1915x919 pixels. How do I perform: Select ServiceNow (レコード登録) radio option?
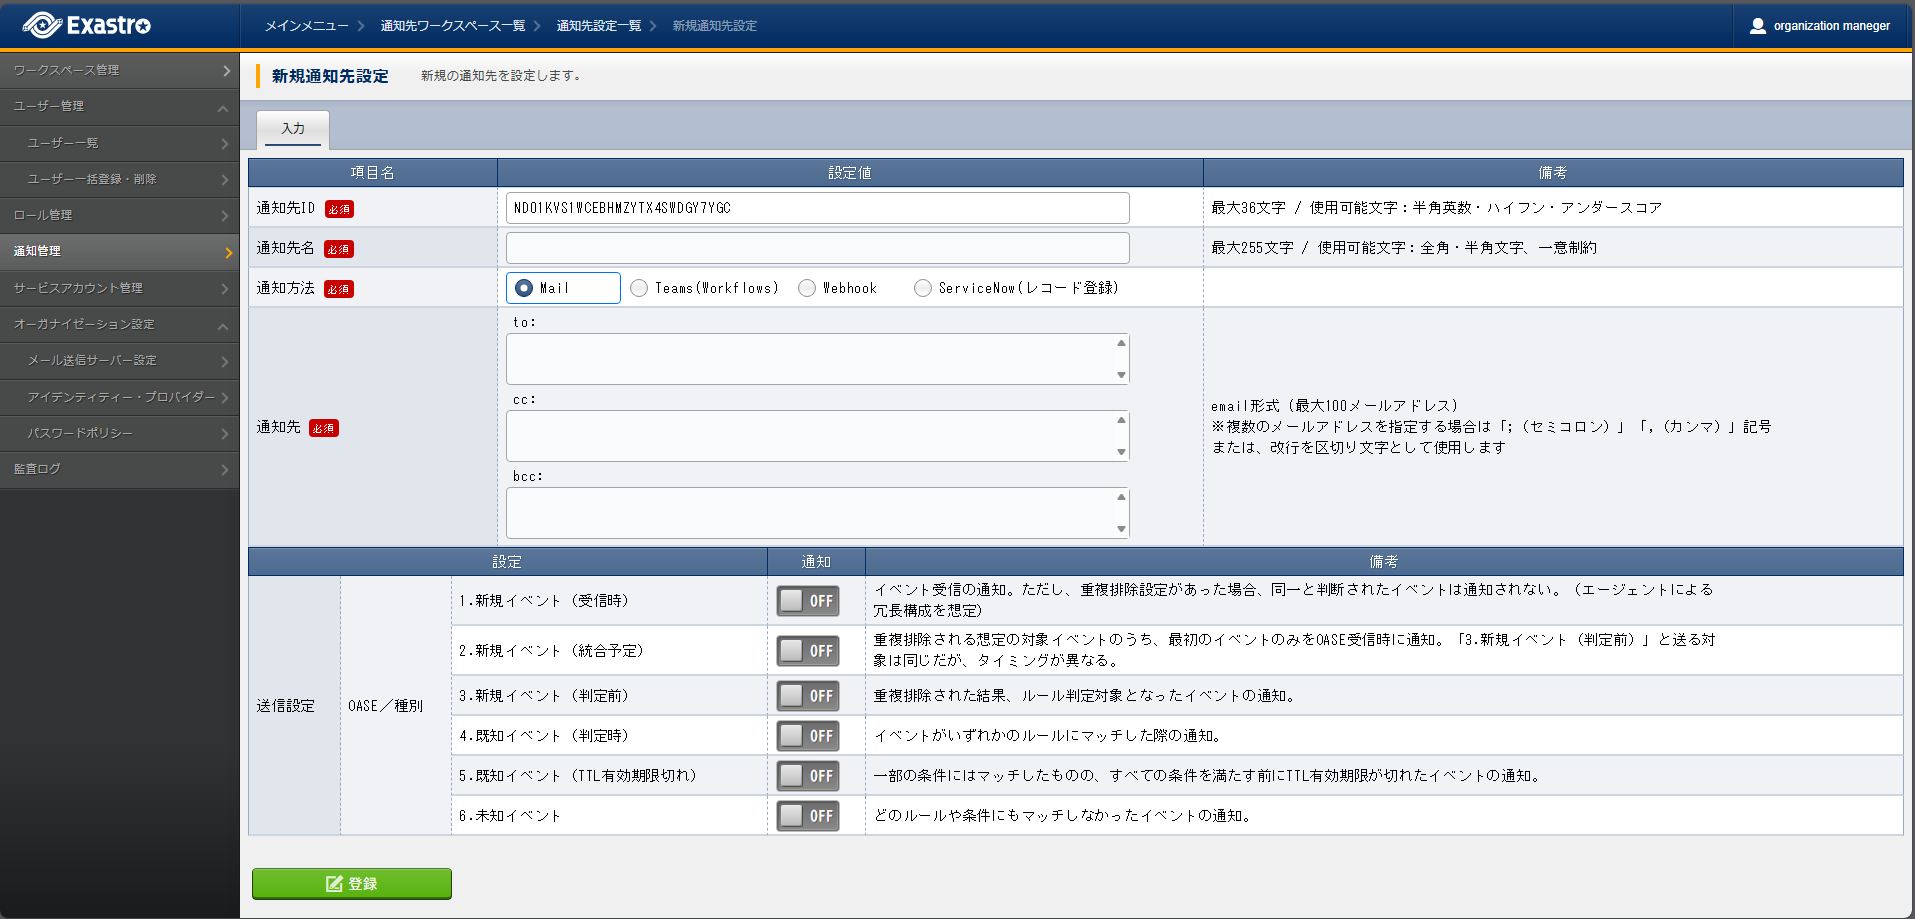coord(923,288)
